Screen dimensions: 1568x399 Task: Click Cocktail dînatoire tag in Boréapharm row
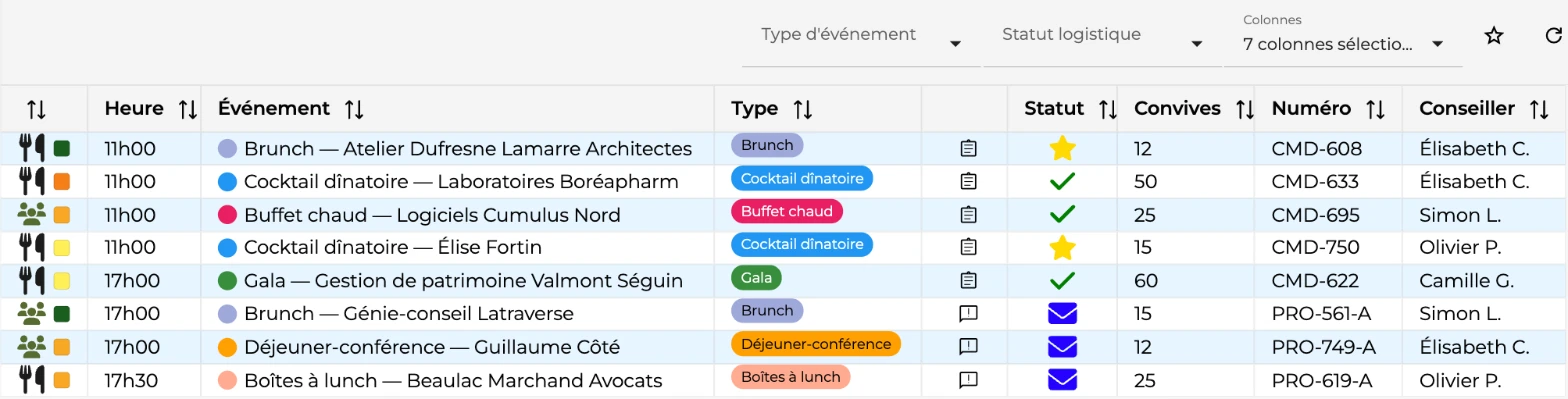[x=802, y=178]
